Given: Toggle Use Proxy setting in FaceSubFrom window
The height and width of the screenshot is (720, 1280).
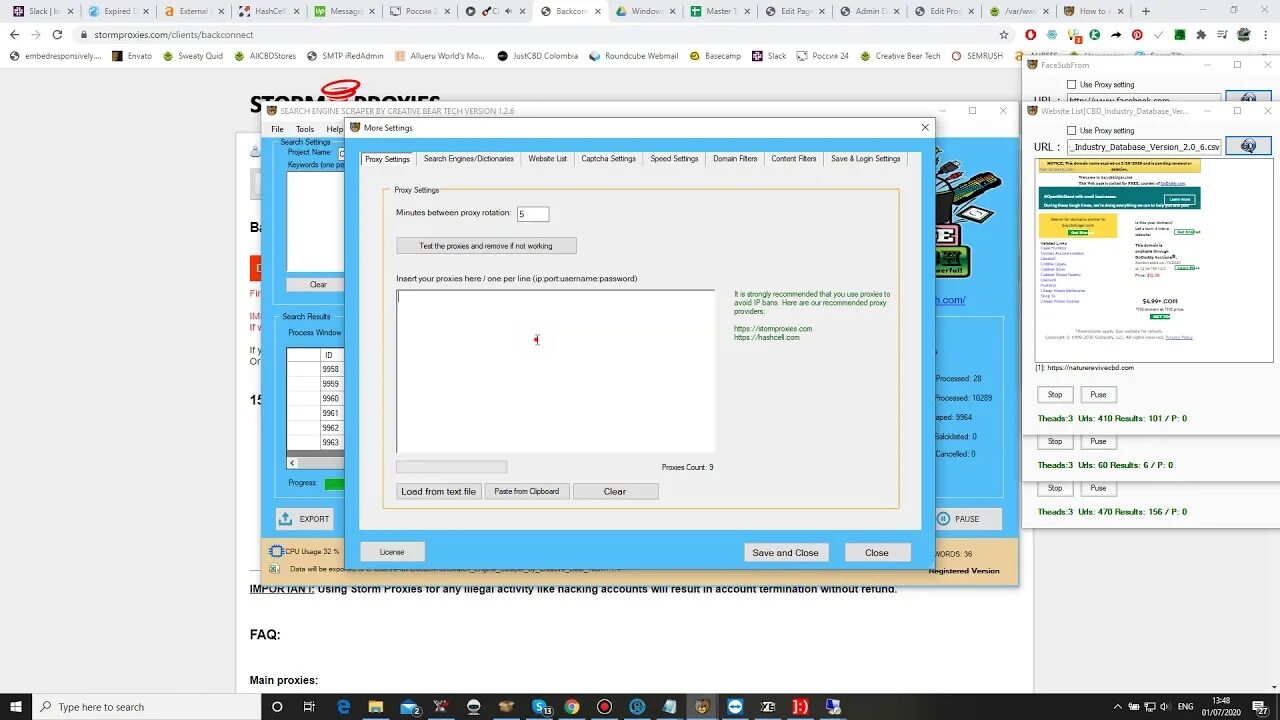Looking at the screenshot, I should (1071, 85).
